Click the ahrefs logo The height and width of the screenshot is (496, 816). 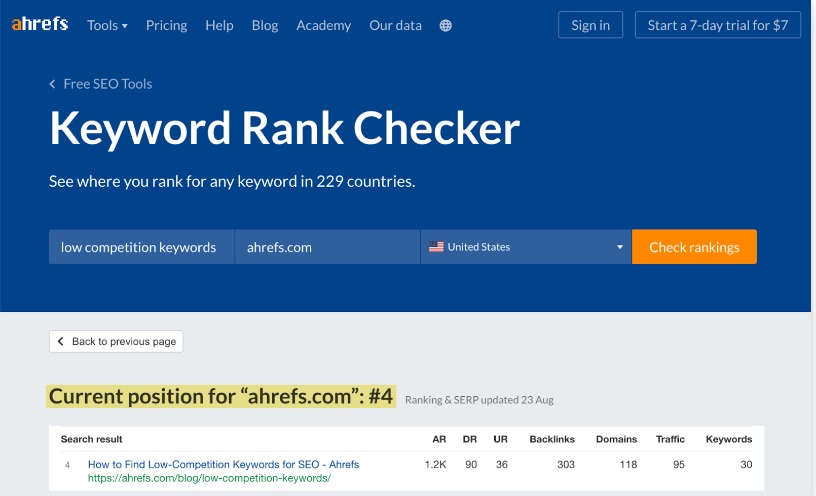click(x=40, y=24)
